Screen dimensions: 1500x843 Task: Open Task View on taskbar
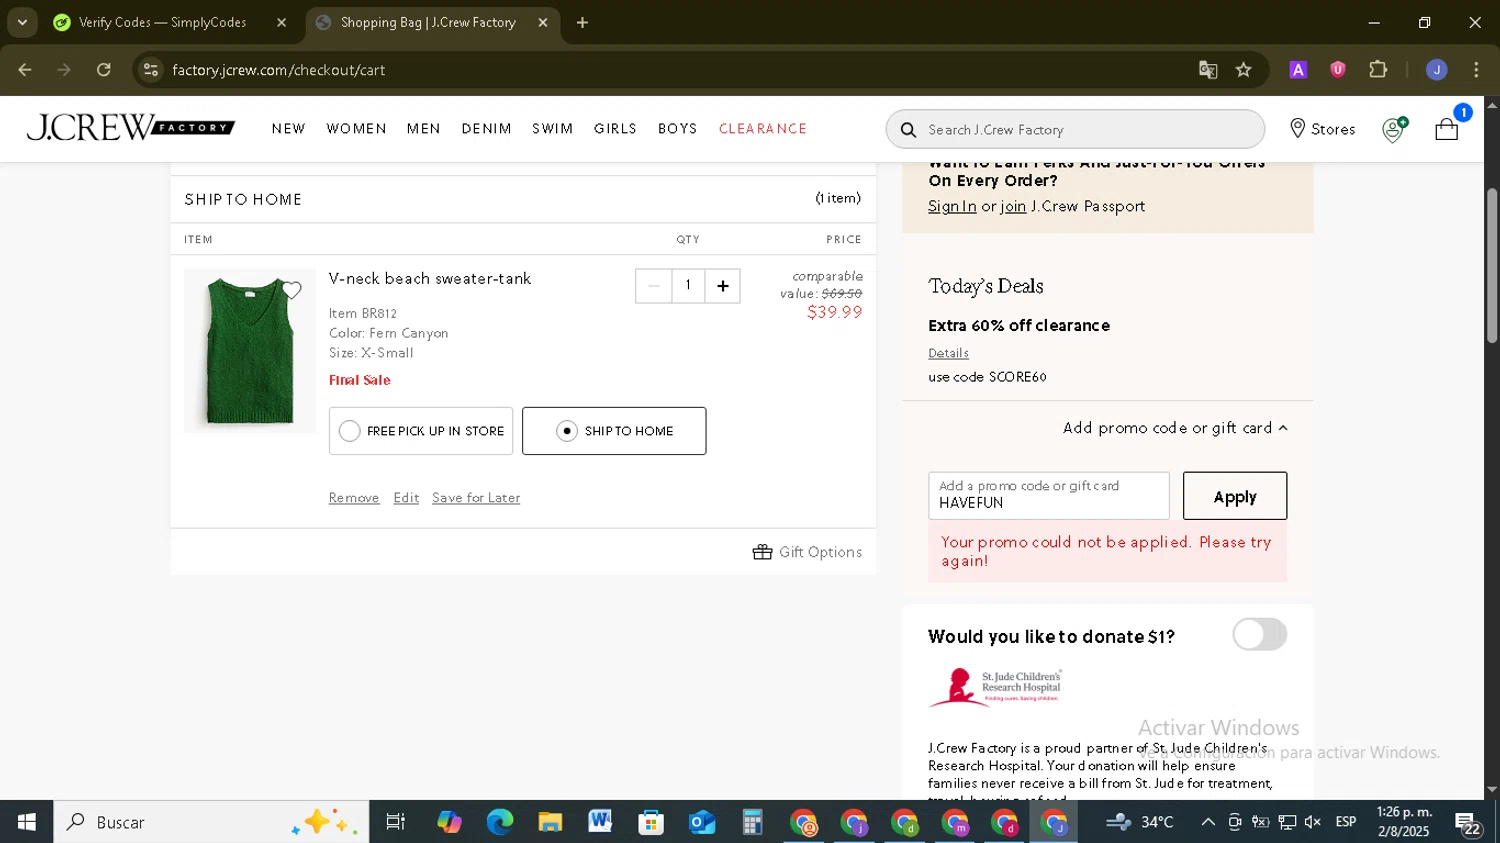coord(395,822)
